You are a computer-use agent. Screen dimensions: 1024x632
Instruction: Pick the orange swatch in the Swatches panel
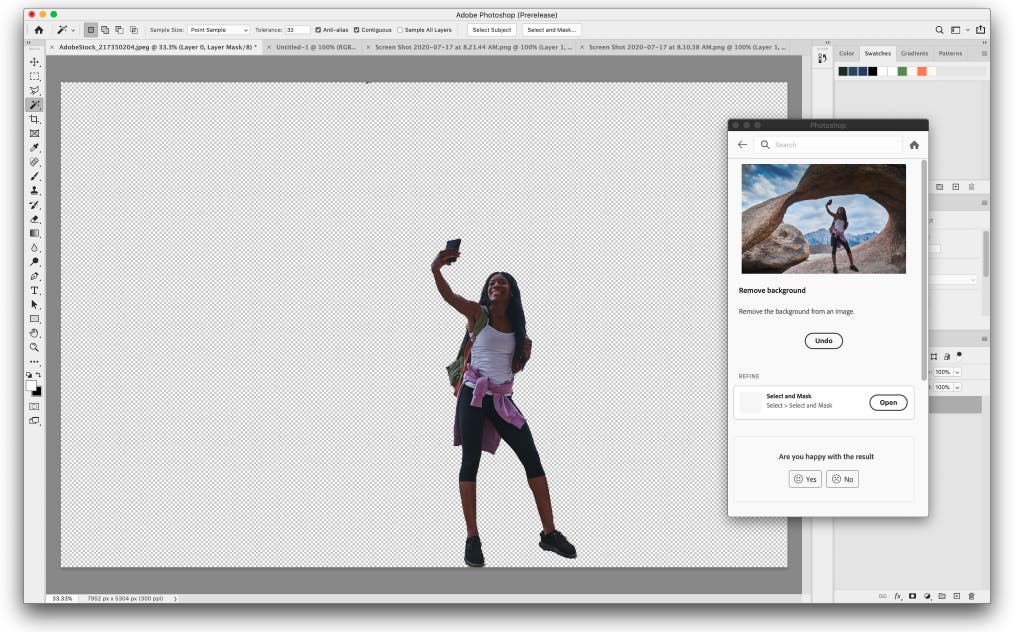[921, 72]
